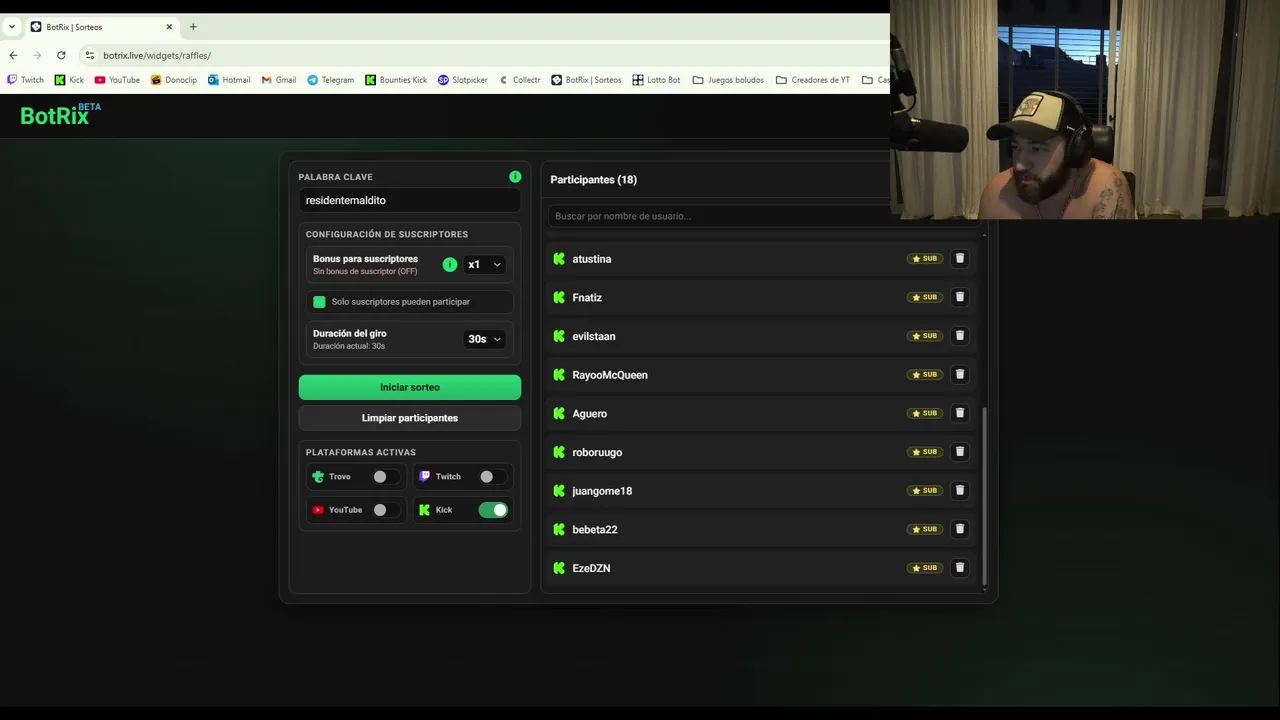Open the Telegram bookmark
This screenshot has height=720, width=1280.
[x=331, y=80]
